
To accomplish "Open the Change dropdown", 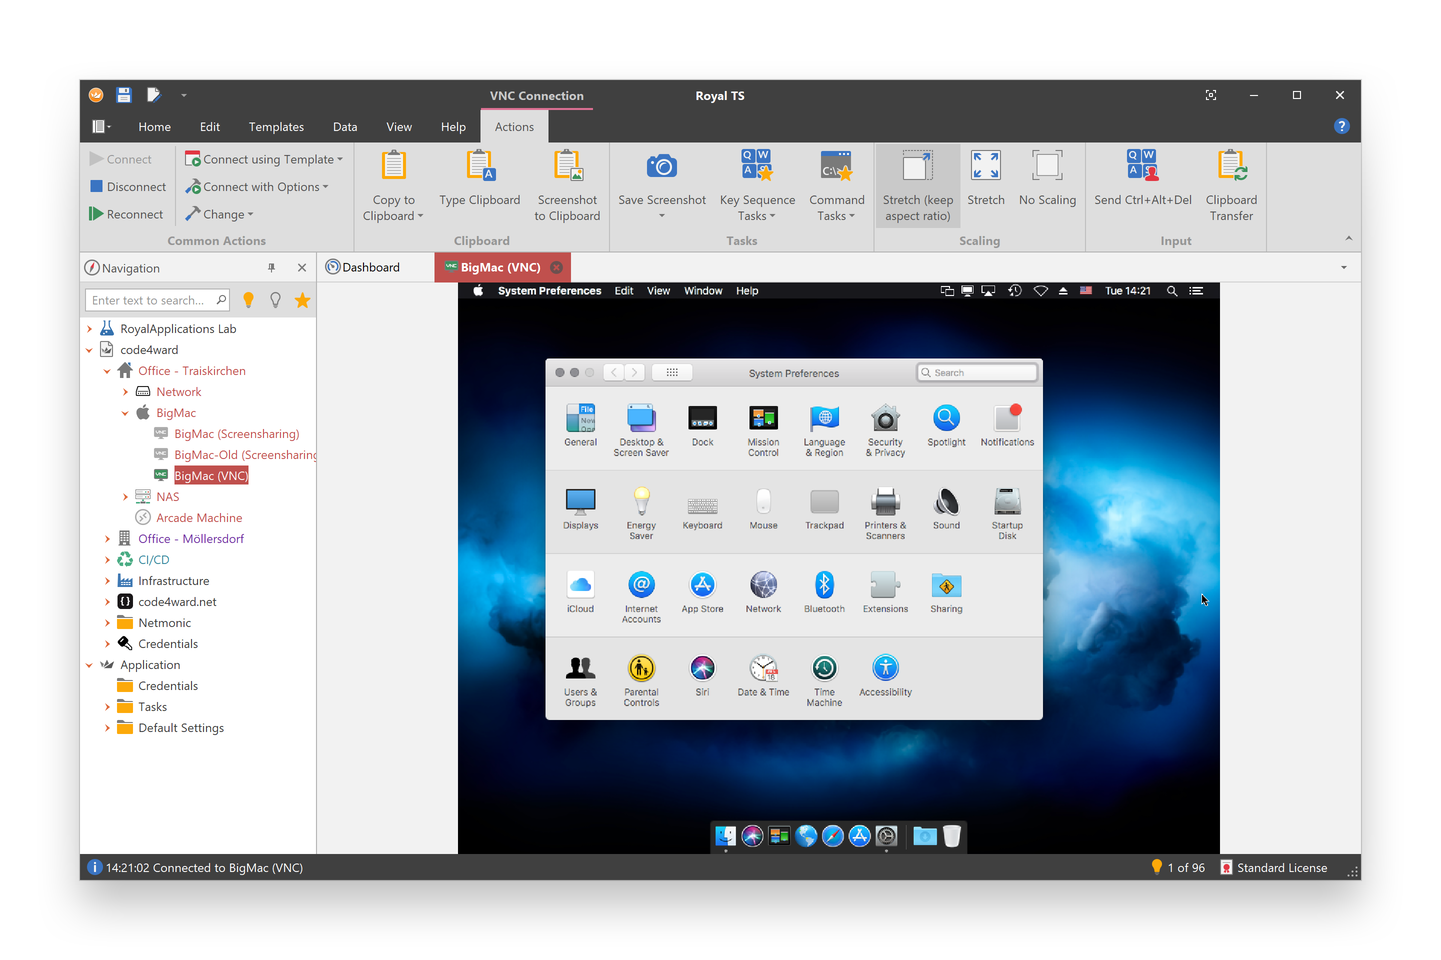I will [x=219, y=213].
